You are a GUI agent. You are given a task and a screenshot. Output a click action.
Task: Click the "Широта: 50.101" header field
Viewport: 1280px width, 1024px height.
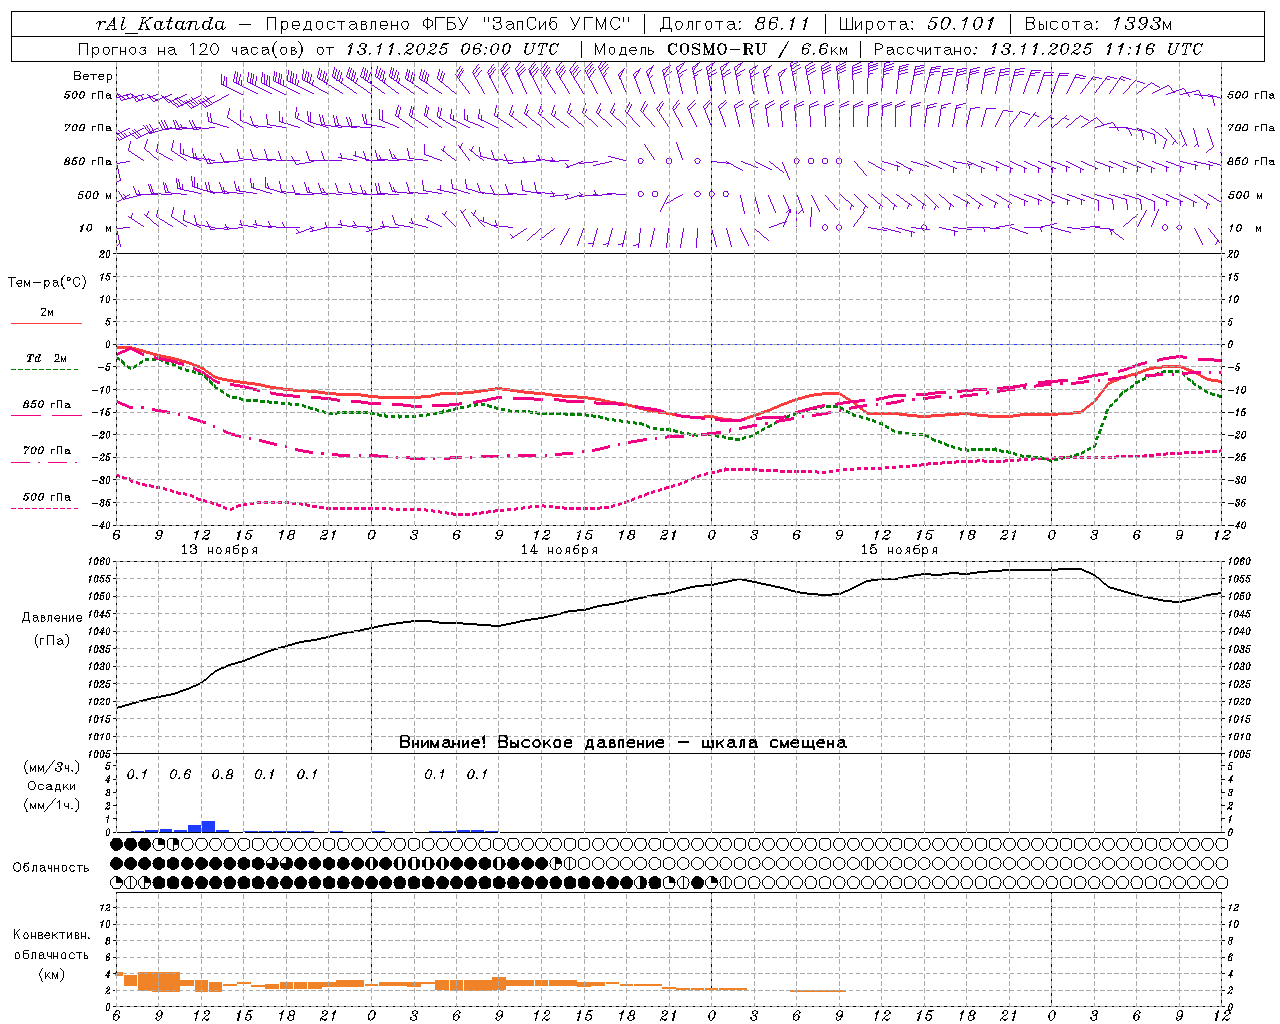point(917,24)
